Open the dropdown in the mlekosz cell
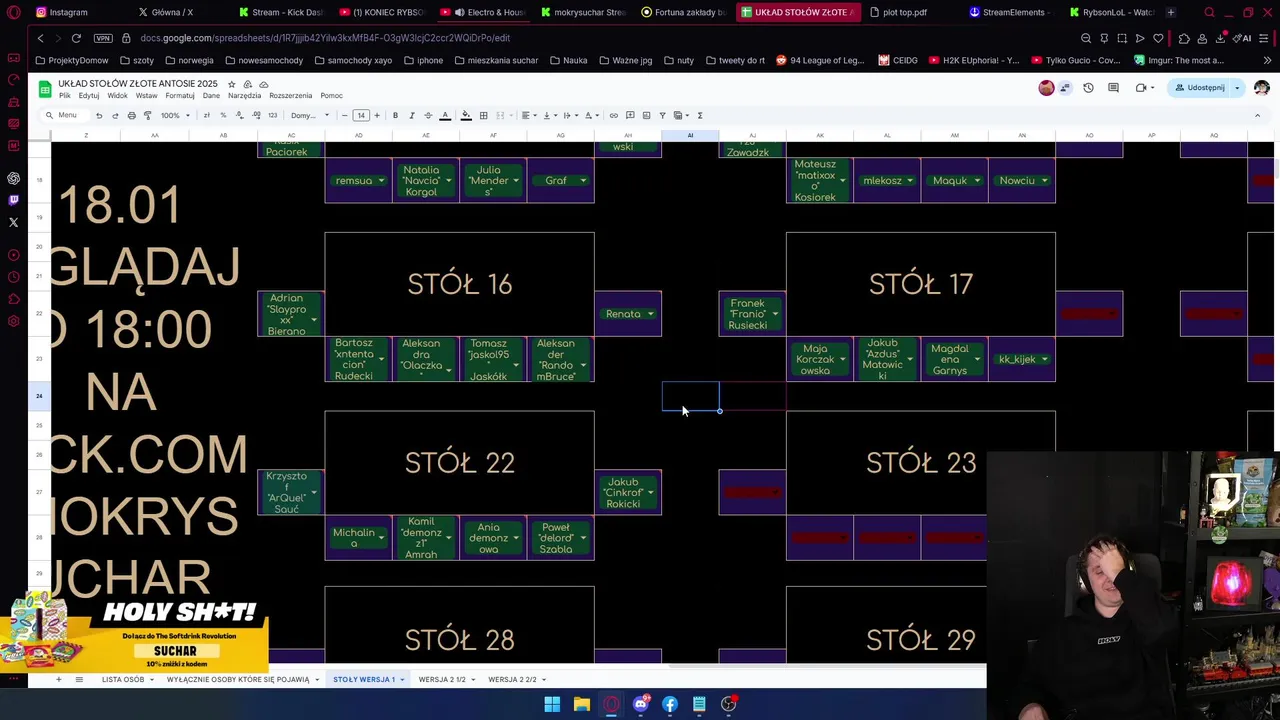1280x720 pixels. (x=910, y=181)
